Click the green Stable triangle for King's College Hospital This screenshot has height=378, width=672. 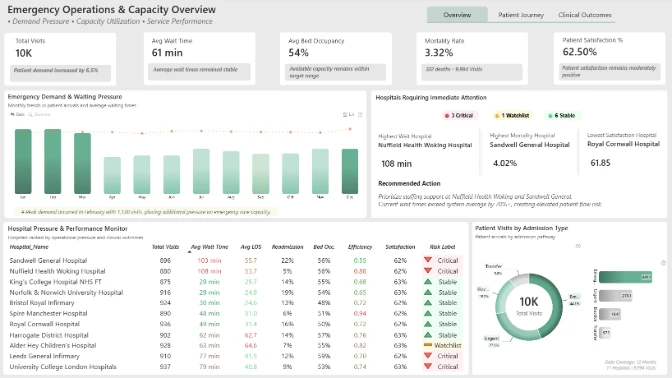[427, 282]
